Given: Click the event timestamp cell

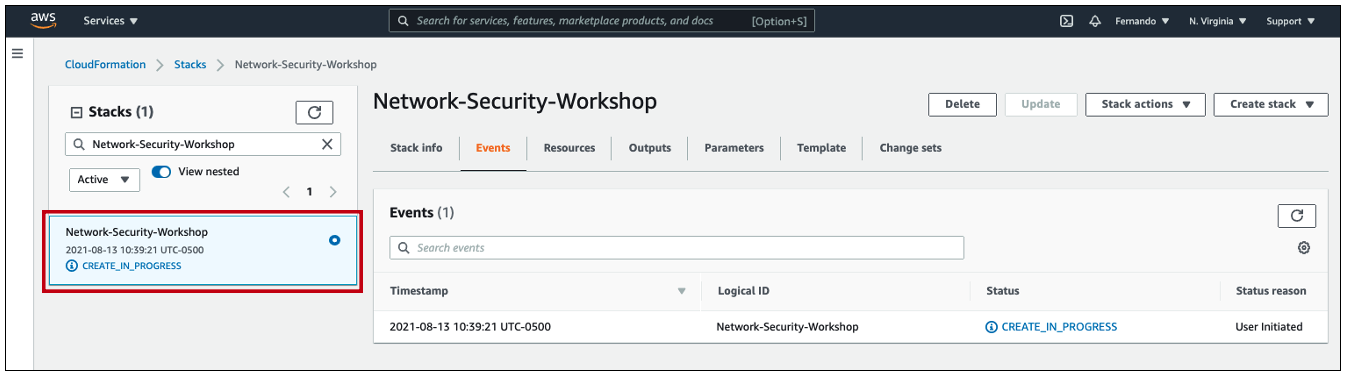Looking at the screenshot, I should tap(470, 327).
